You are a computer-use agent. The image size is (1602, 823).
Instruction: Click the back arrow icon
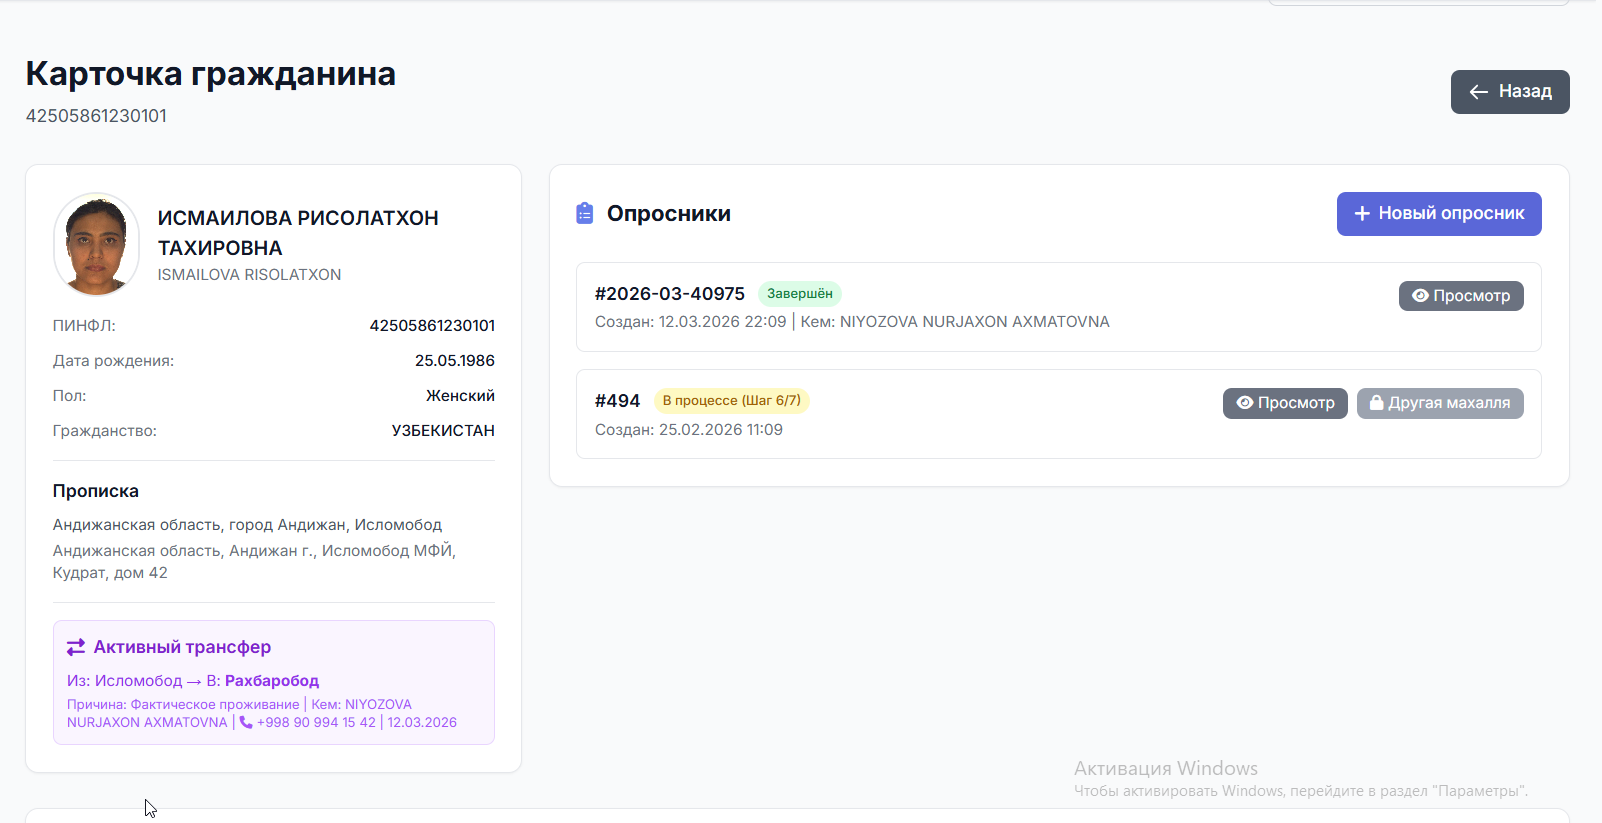pyautogui.click(x=1478, y=92)
